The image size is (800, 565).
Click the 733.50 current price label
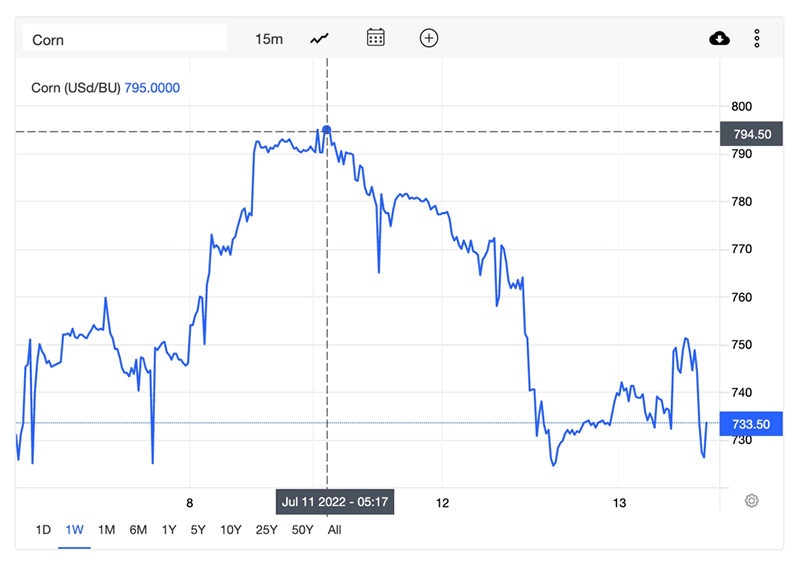(x=751, y=424)
